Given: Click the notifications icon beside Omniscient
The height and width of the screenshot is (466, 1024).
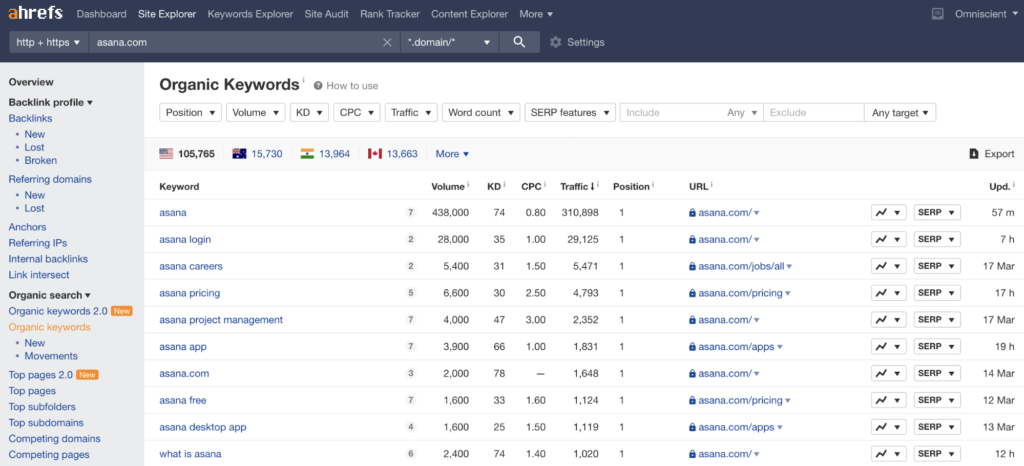Looking at the screenshot, I should click(x=938, y=14).
